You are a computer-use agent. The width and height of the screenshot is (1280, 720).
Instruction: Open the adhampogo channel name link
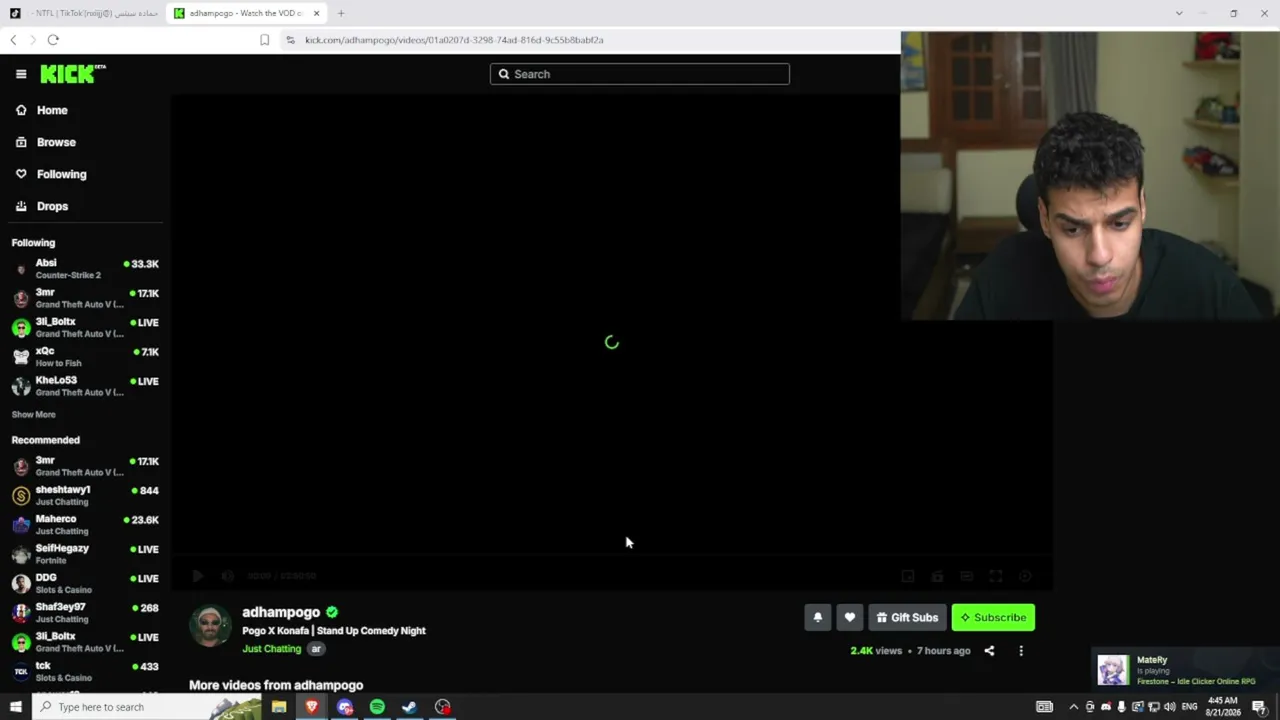281,612
